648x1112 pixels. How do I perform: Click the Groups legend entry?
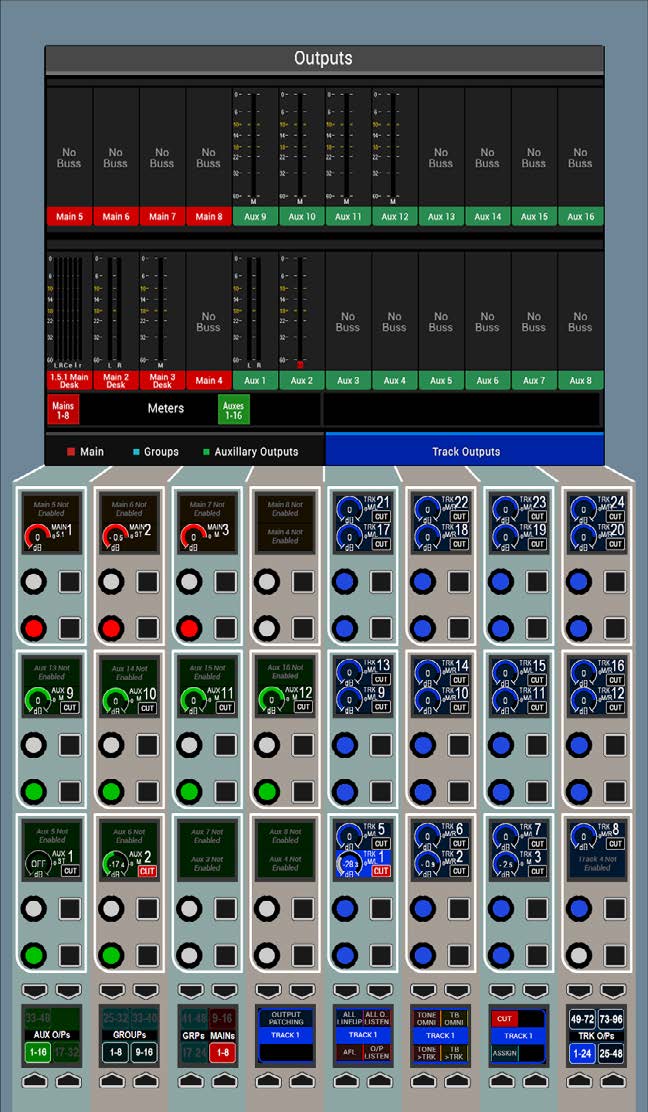click(x=155, y=451)
